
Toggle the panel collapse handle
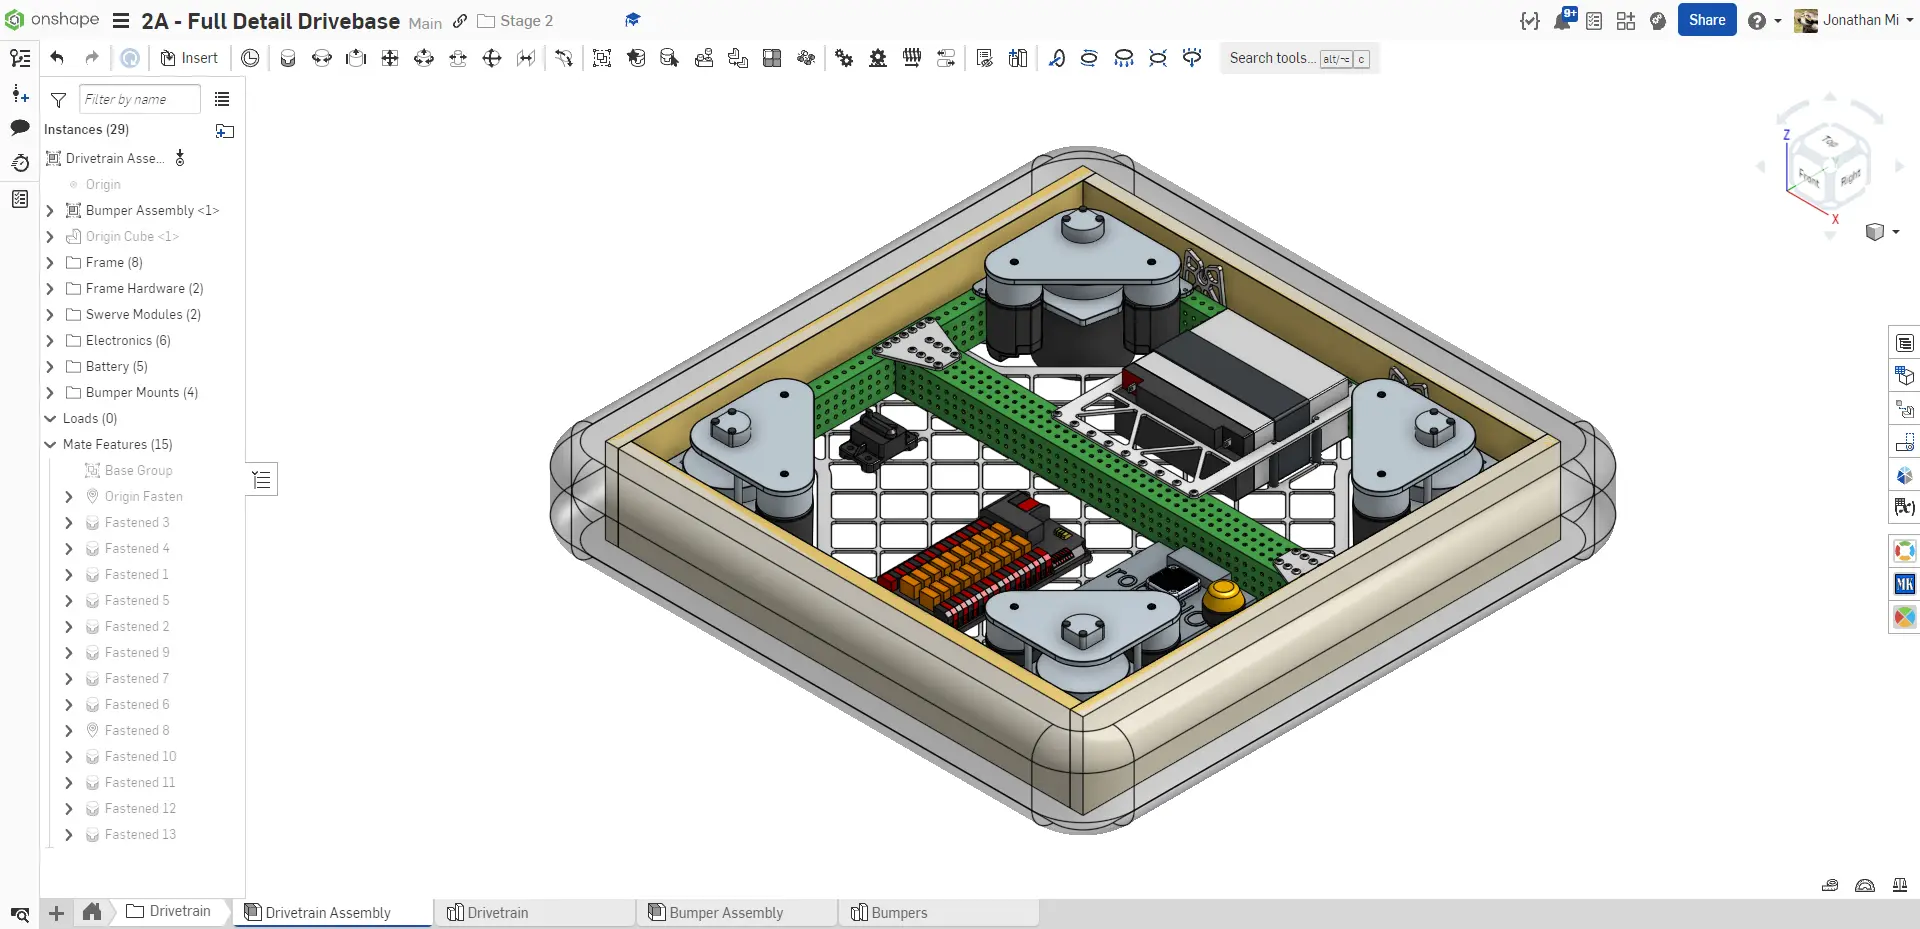(x=262, y=480)
